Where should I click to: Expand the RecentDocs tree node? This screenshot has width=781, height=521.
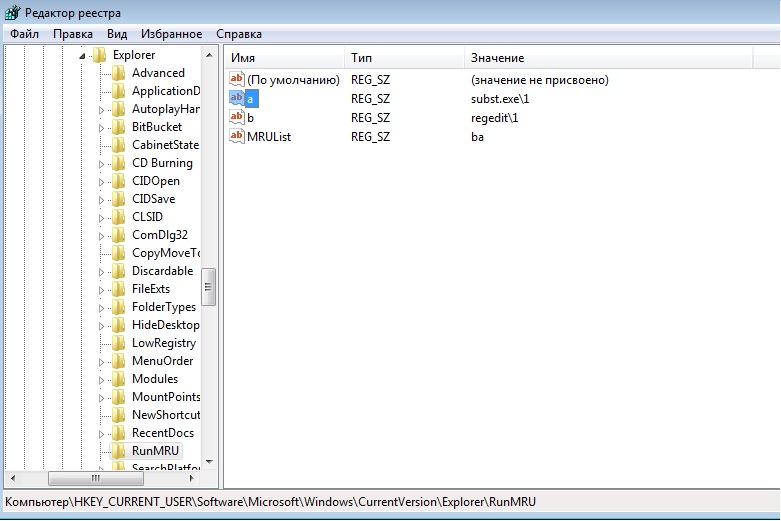(x=102, y=434)
